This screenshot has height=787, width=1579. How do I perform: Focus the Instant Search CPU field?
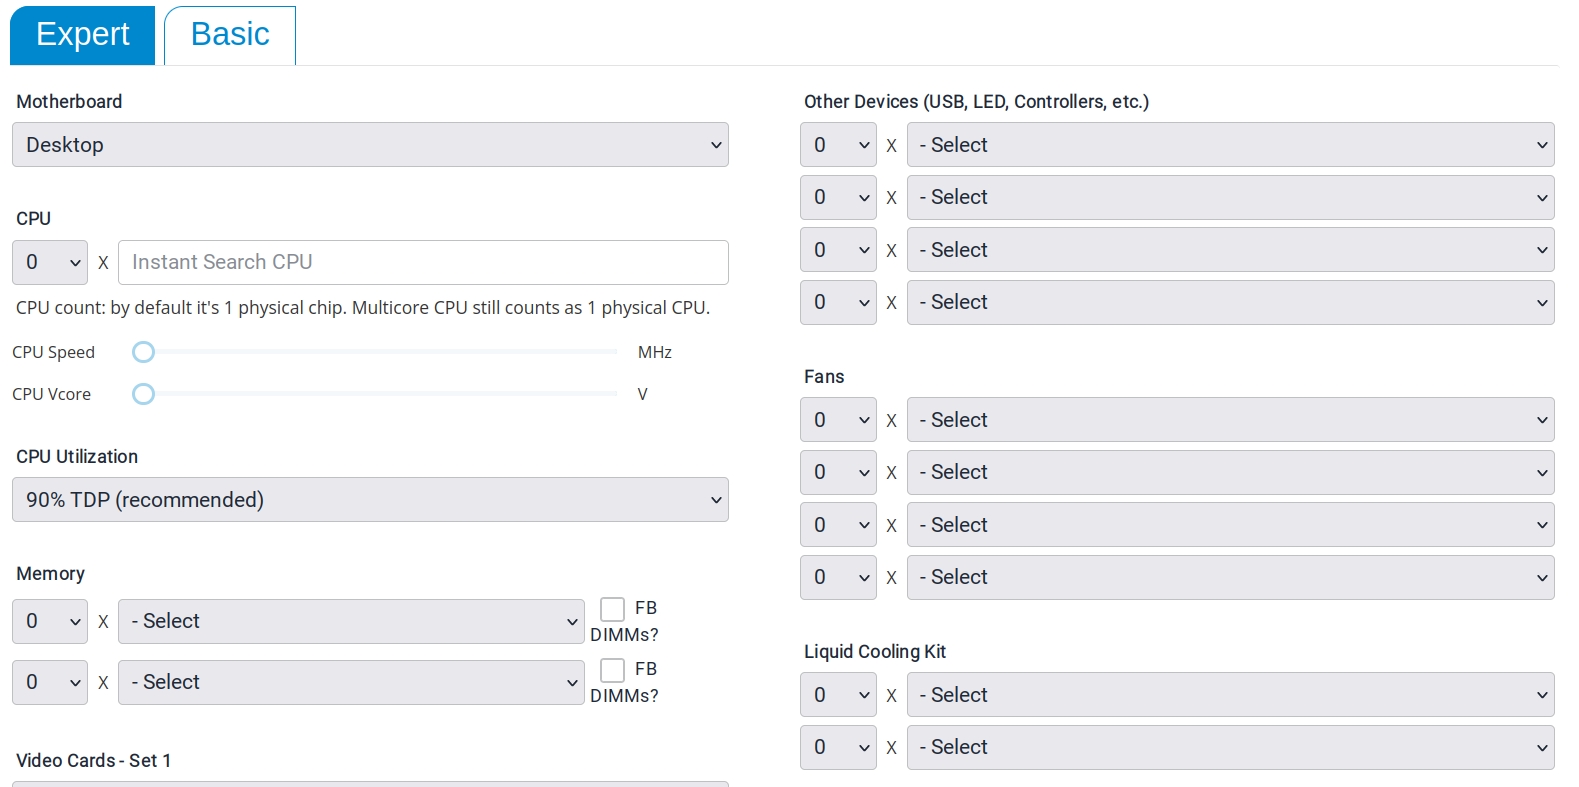(x=423, y=262)
